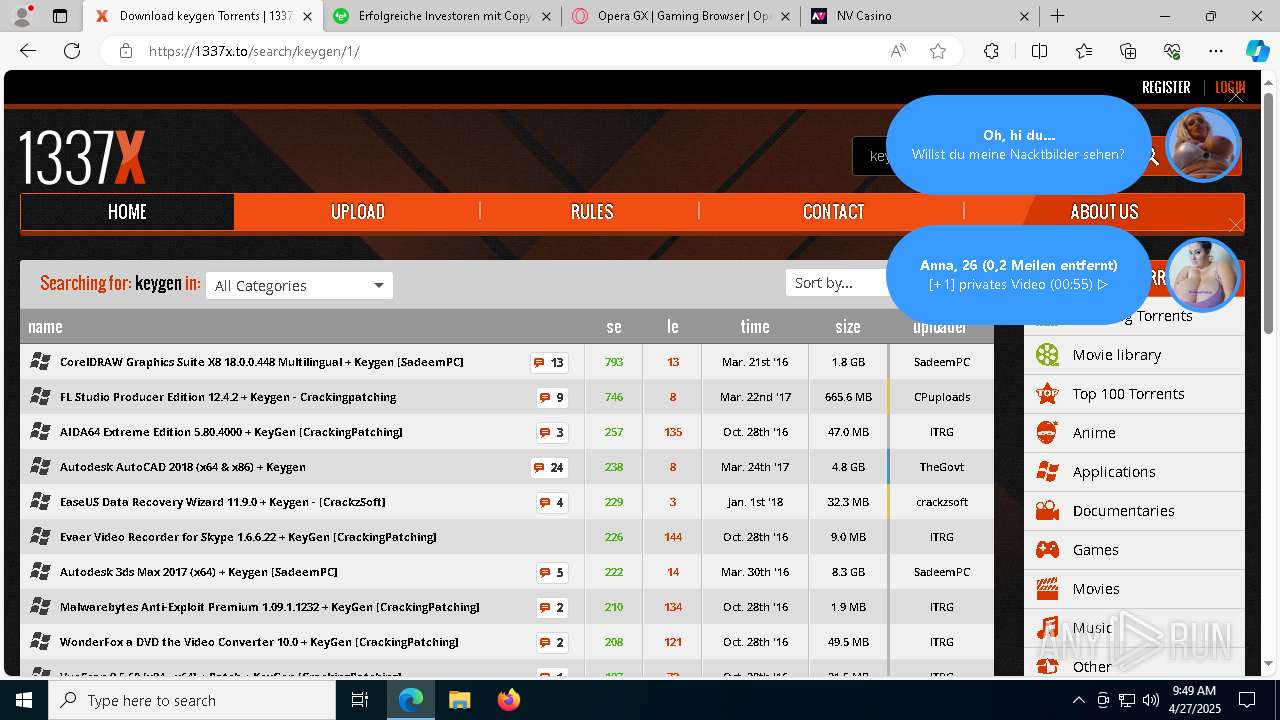The width and height of the screenshot is (1280, 720).
Task: Switch to Opera GX Gaming Browser tab
Action: (x=683, y=16)
